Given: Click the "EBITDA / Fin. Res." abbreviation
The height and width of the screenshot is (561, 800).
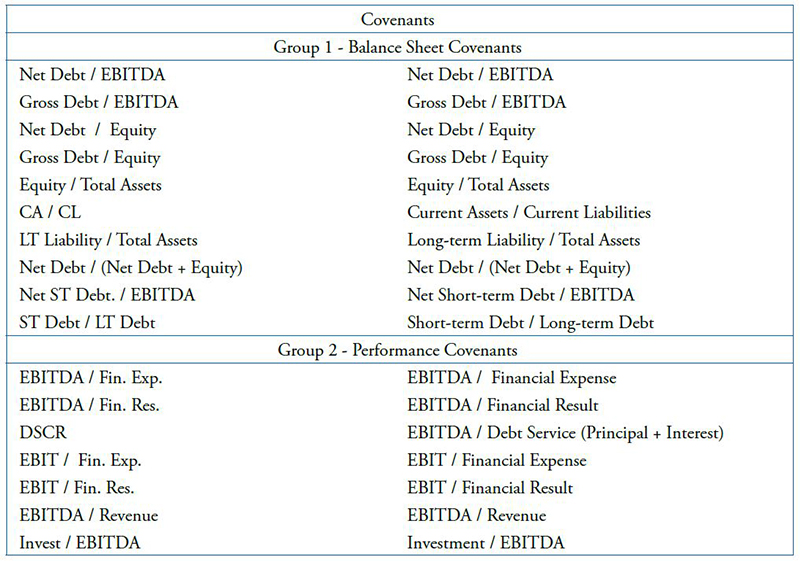Looking at the screenshot, I should click(x=90, y=405).
